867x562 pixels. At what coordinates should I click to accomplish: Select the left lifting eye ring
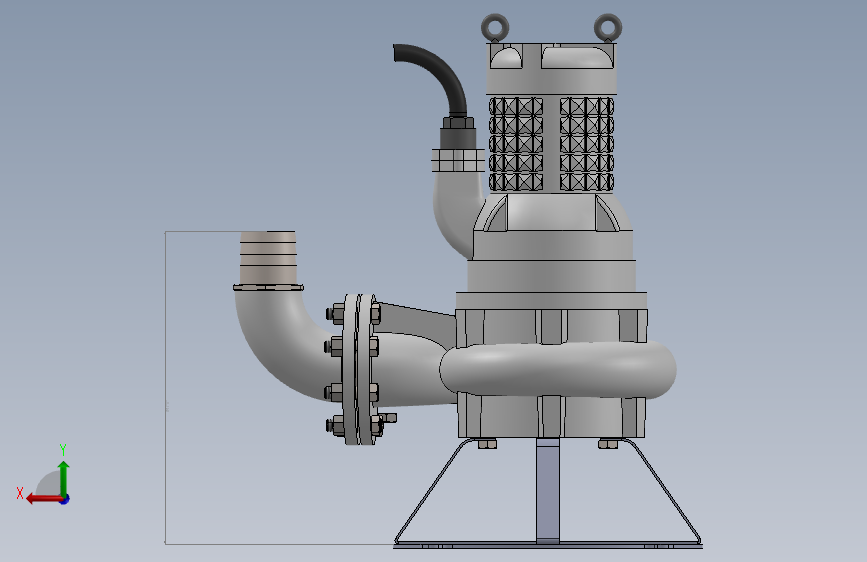coord(495,27)
